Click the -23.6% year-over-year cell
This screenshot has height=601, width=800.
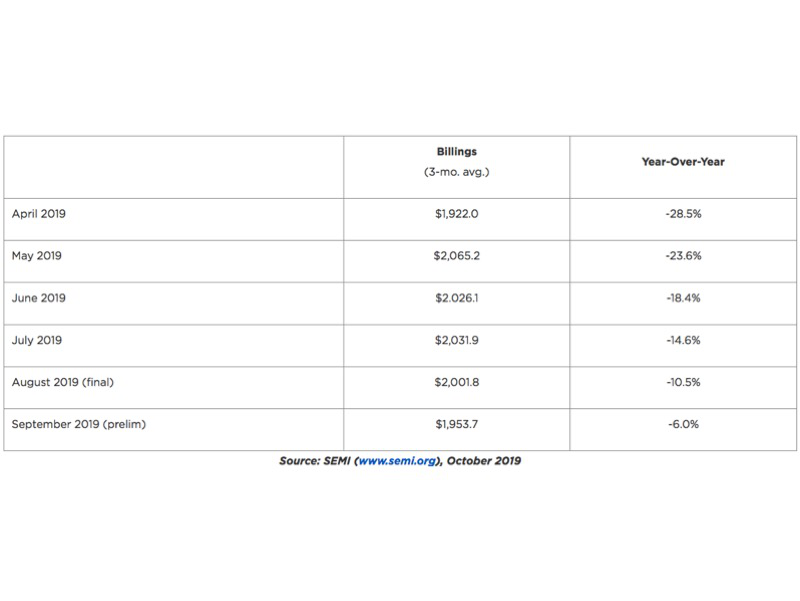click(x=683, y=256)
